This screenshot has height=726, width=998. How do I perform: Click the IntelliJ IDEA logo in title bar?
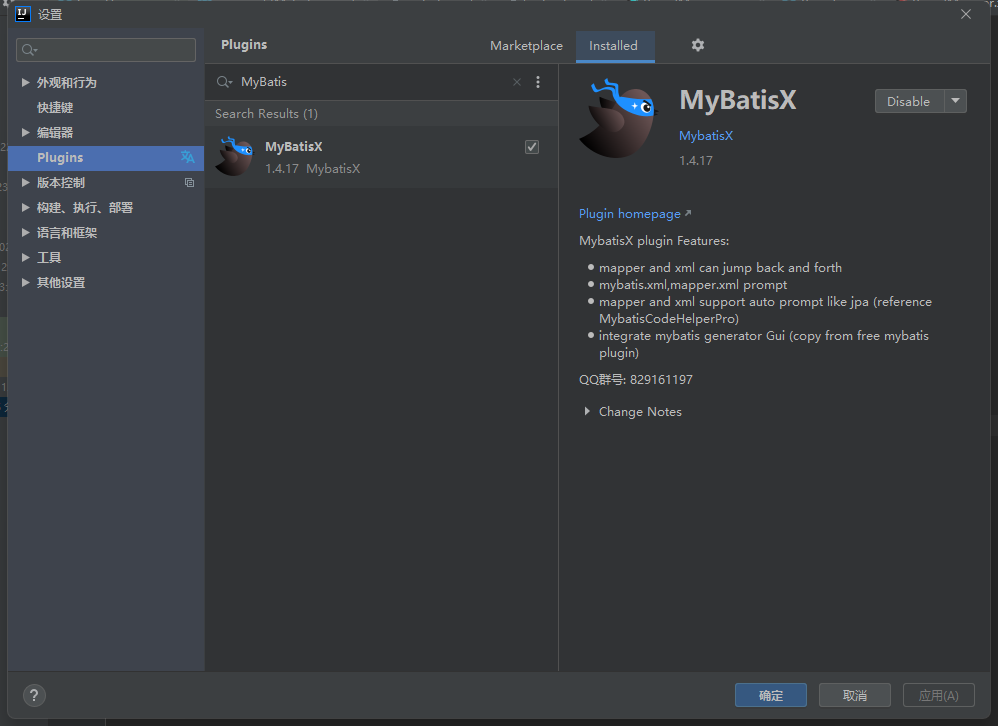coord(23,14)
